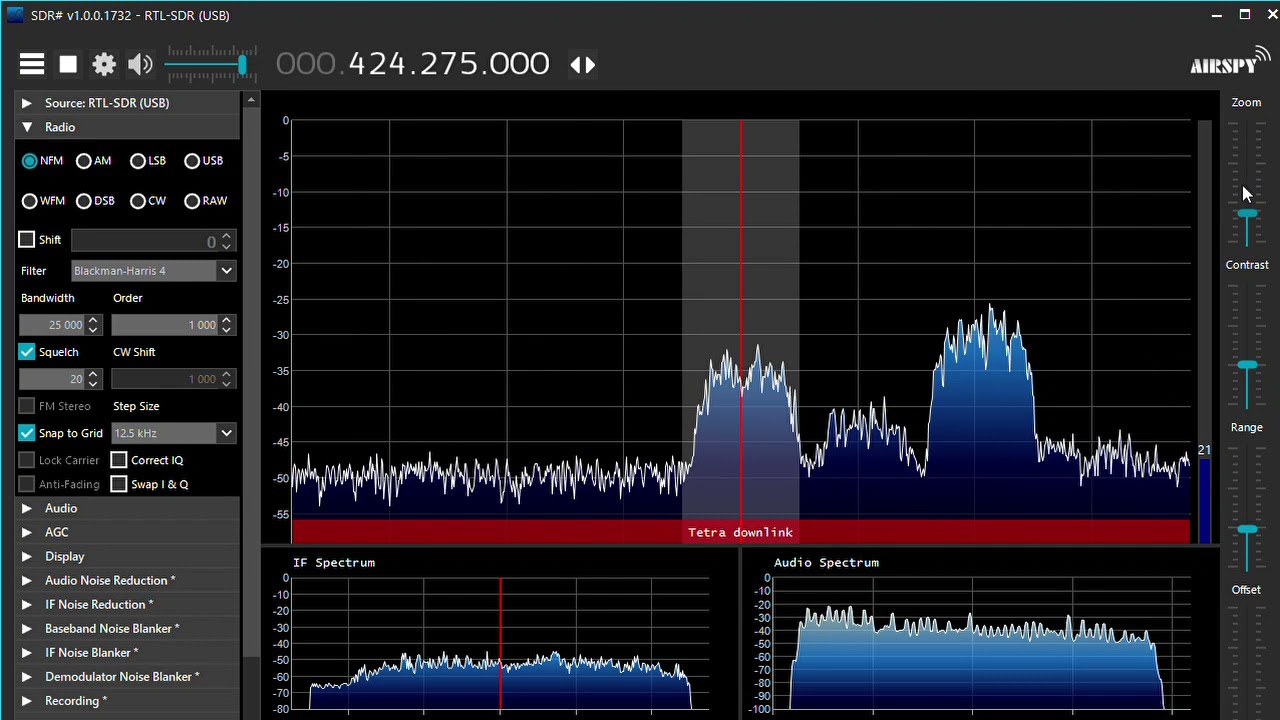
Task: Expand the Audio Noise Reduction section
Action: tap(128, 580)
